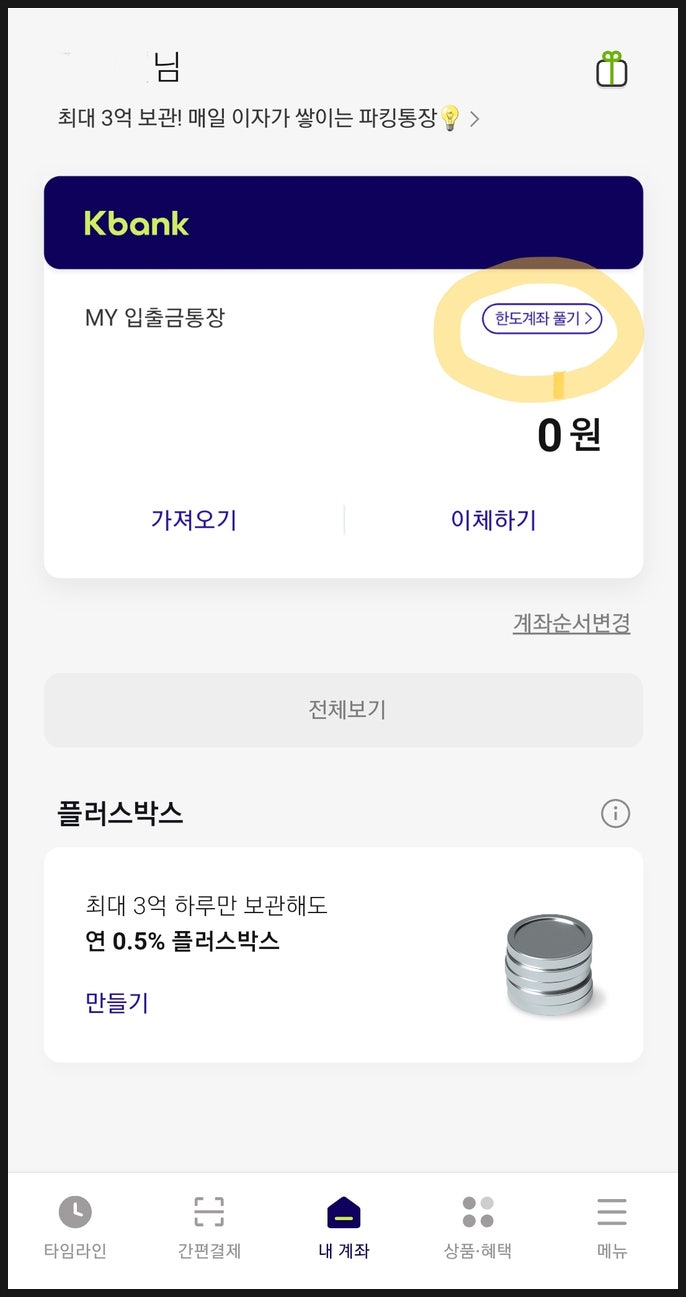Tap the 플러스박스 info icon
This screenshot has width=686, height=1297.
[x=616, y=814]
